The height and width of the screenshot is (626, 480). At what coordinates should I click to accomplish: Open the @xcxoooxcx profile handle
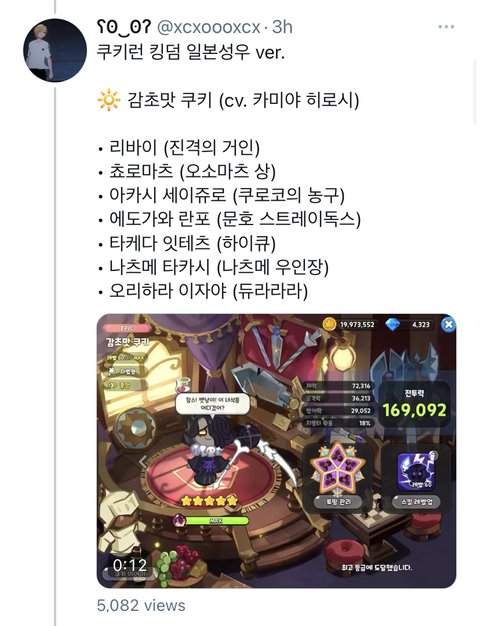click(x=209, y=27)
